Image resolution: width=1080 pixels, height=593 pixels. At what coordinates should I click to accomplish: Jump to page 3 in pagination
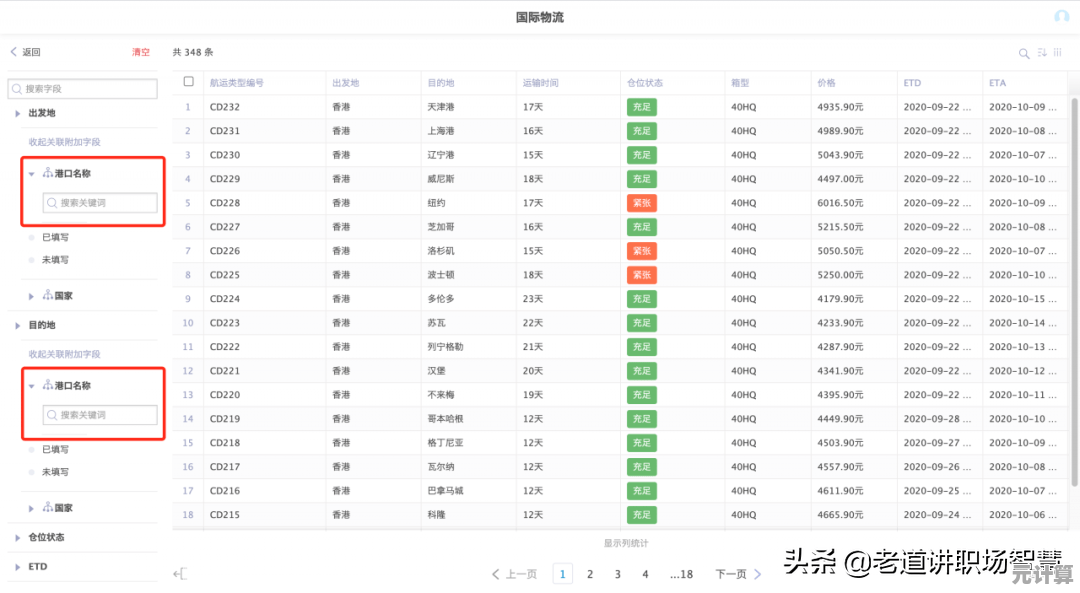617,574
